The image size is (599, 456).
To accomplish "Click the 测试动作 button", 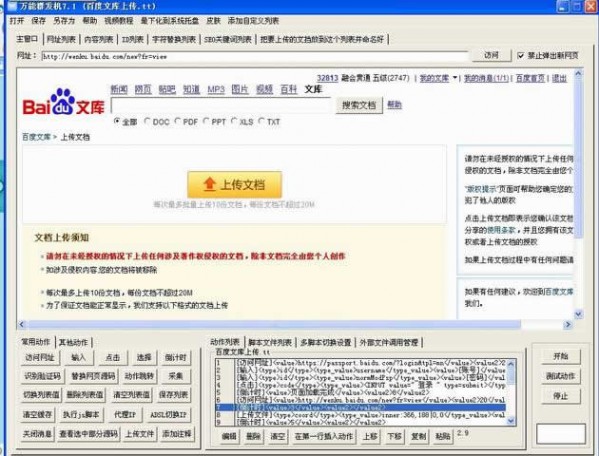I will tap(561, 376).
